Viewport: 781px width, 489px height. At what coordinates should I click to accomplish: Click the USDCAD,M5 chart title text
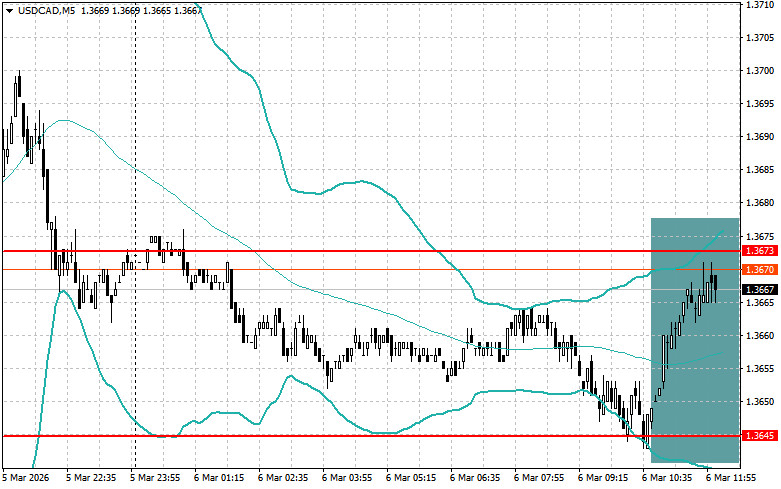coord(46,10)
